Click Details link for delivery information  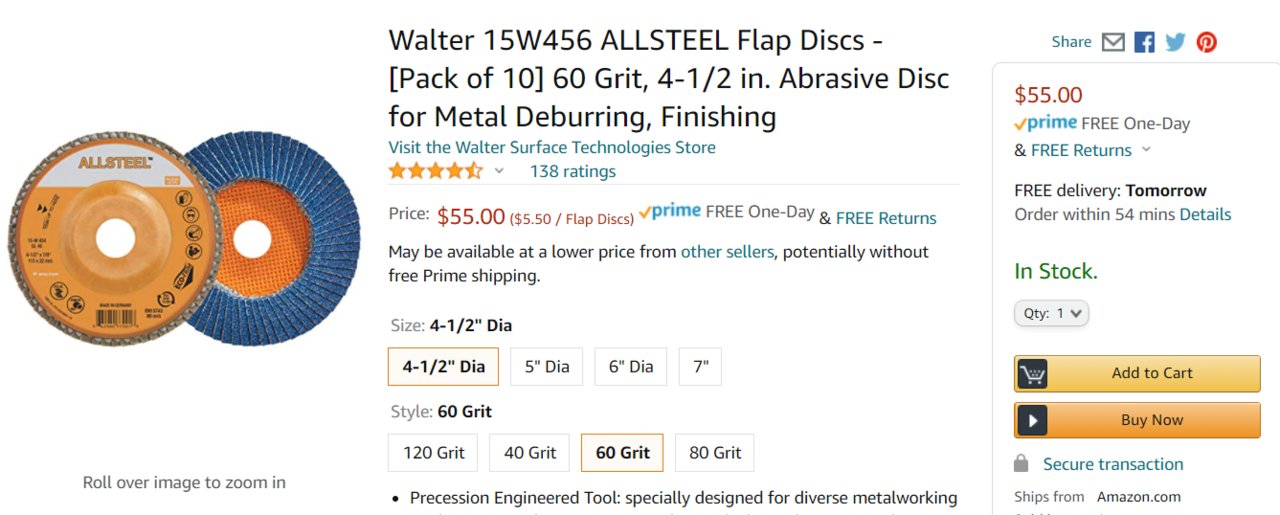click(1205, 214)
